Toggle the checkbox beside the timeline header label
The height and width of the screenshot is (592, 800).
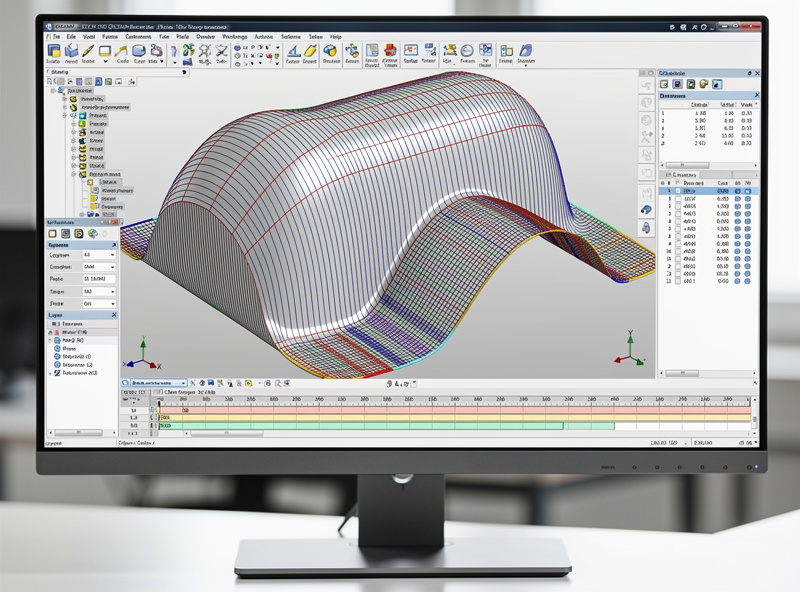click(x=160, y=392)
